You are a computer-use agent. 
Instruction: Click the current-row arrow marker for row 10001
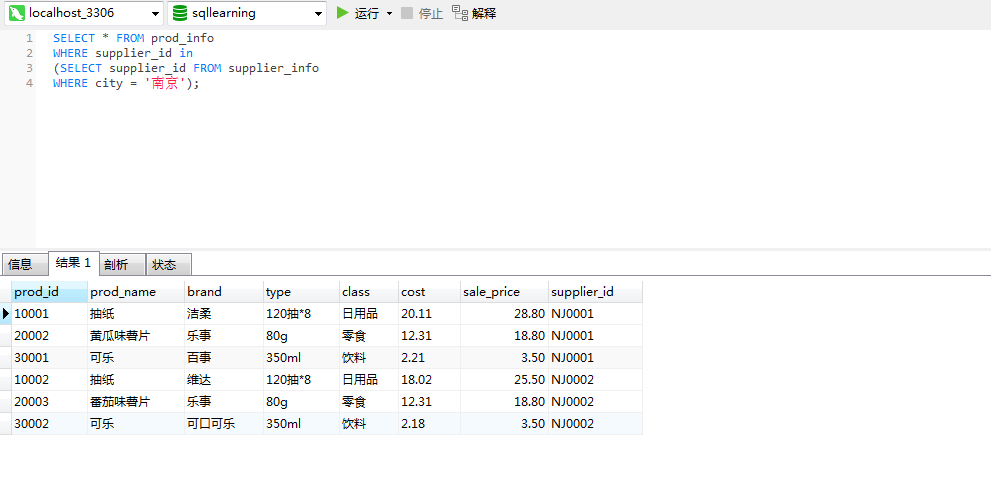pyautogui.click(x=6, y=313)
